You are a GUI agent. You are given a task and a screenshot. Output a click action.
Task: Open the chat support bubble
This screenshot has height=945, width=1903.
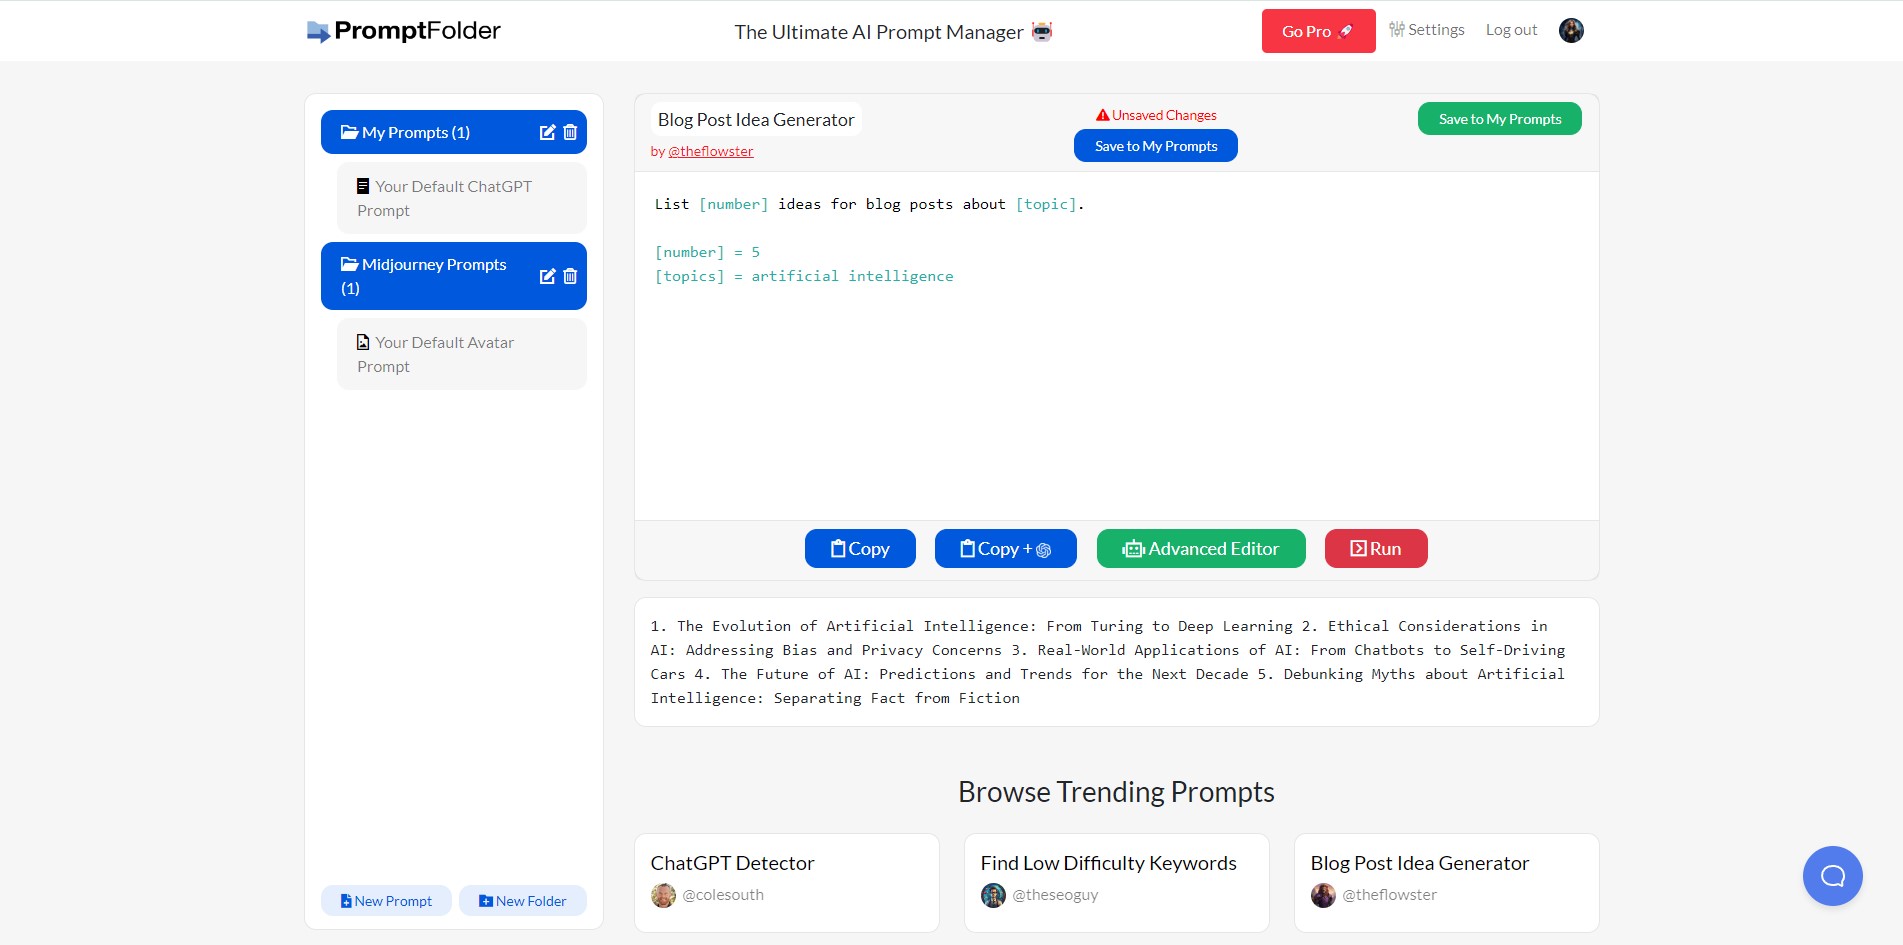tap(1832, 876)
